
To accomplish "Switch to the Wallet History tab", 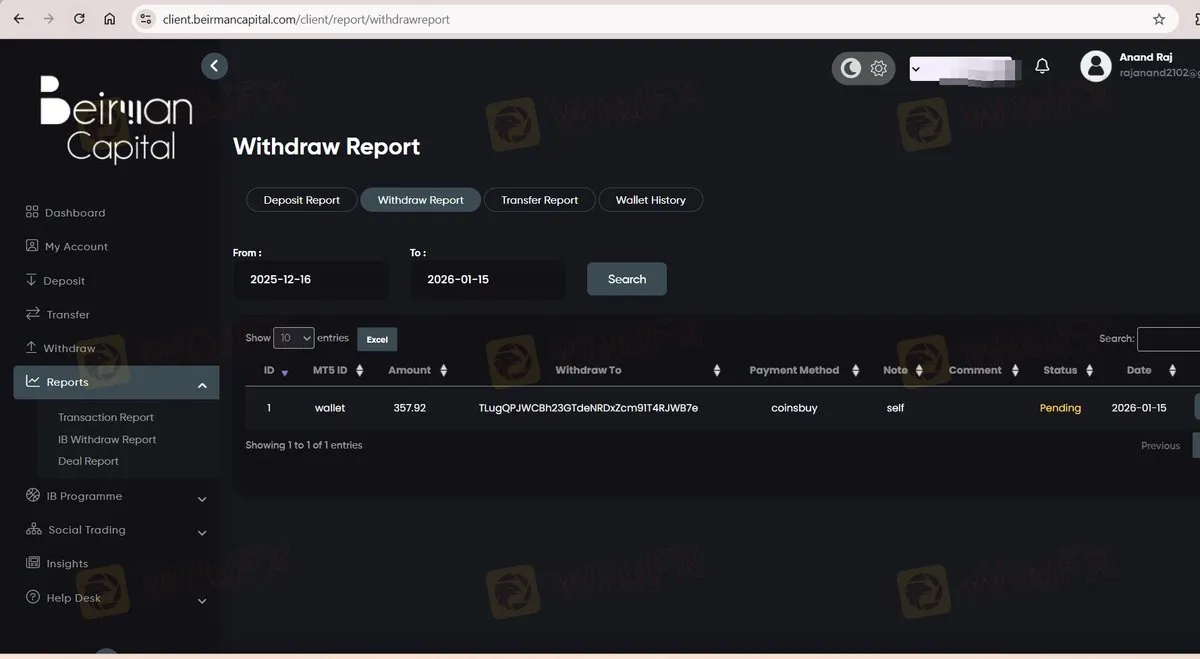I will point(650,200).
